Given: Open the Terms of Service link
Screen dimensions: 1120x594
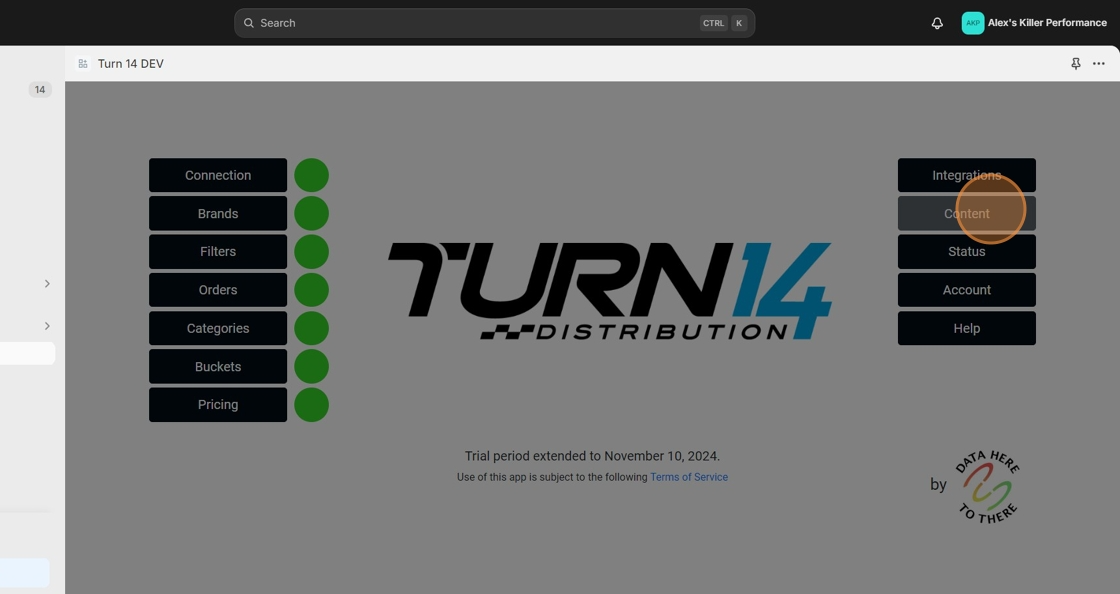Looking at the screenshot, I should coord(689,477).
